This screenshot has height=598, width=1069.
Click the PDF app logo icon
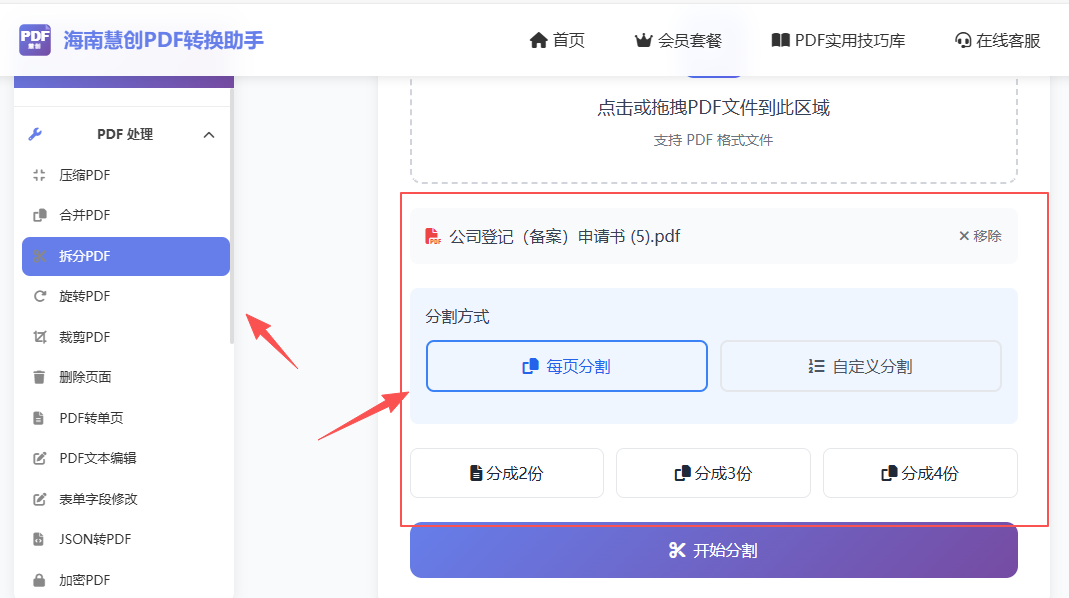click(x=35, y=40)
